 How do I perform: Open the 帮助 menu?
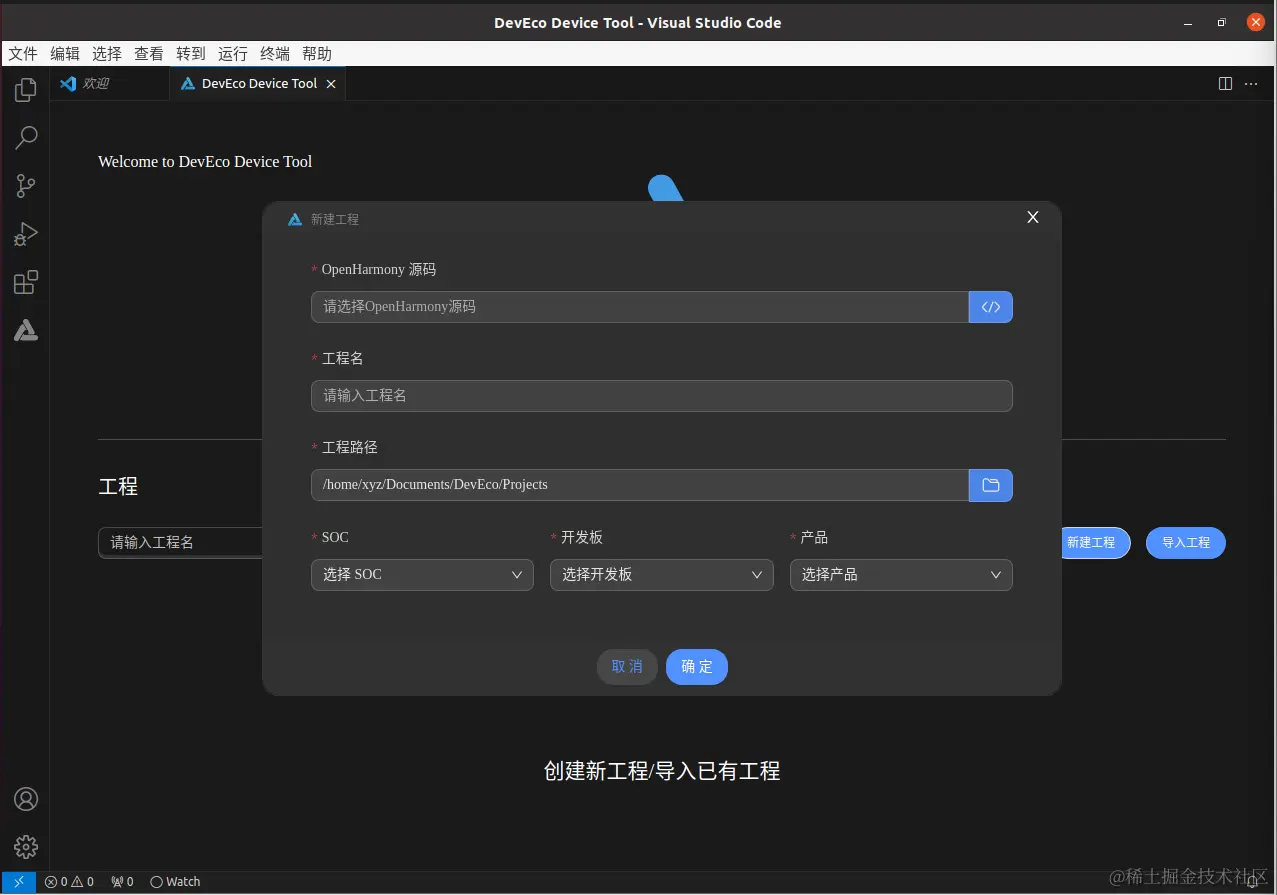(317, 54)
